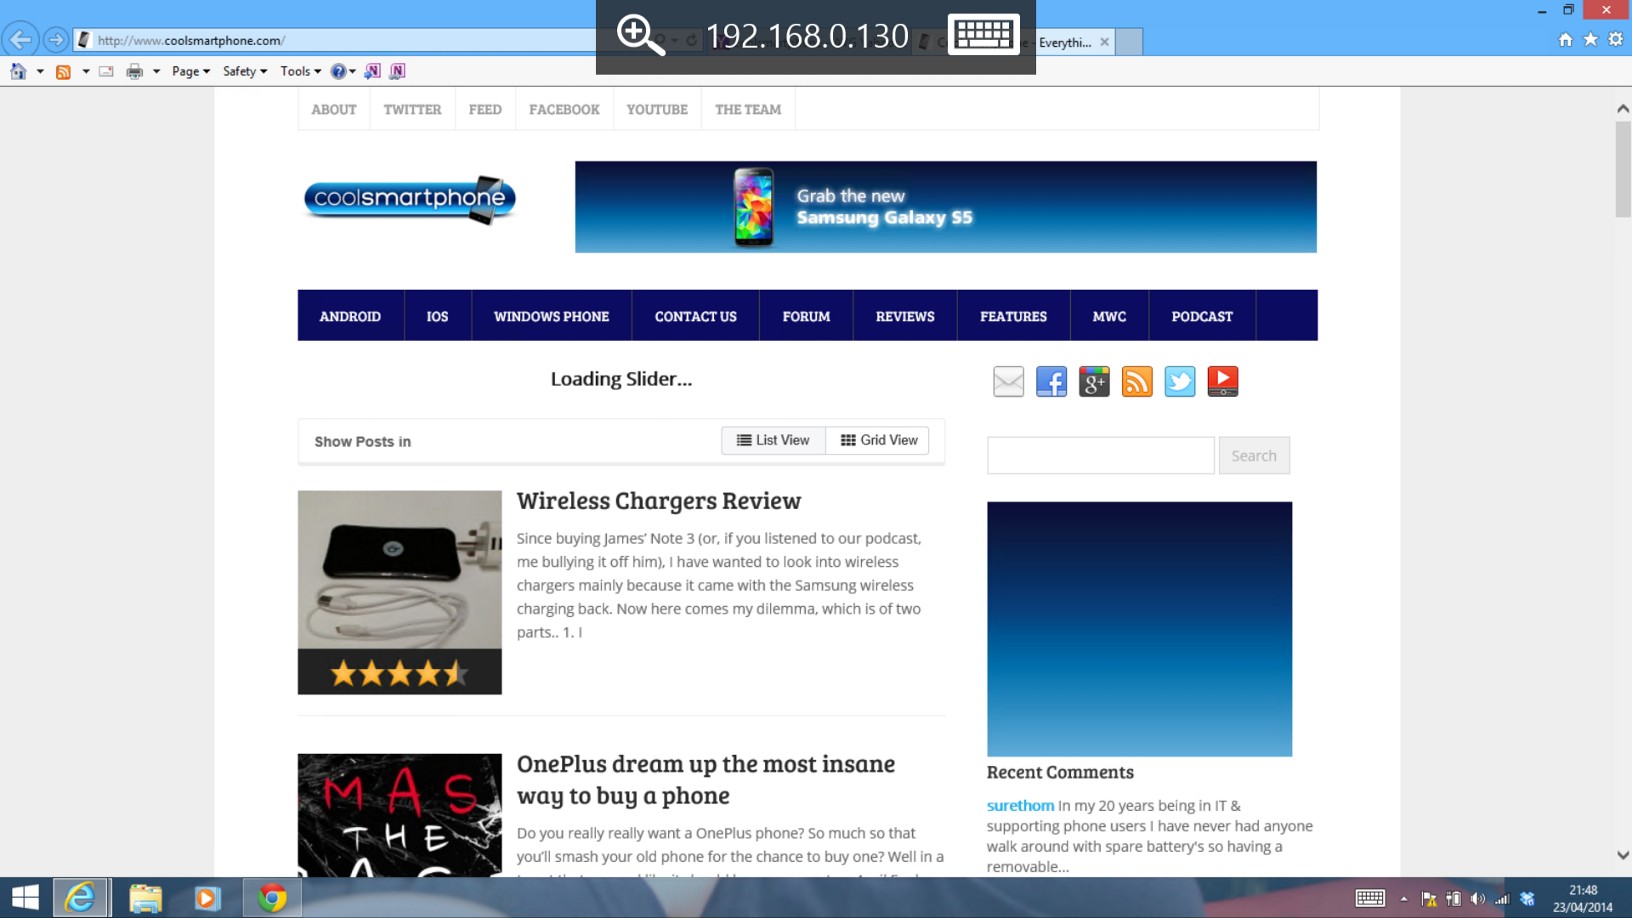Open File Explorer from the taskbar
This screenshot has height=918, width=1632.
(145, 898)
